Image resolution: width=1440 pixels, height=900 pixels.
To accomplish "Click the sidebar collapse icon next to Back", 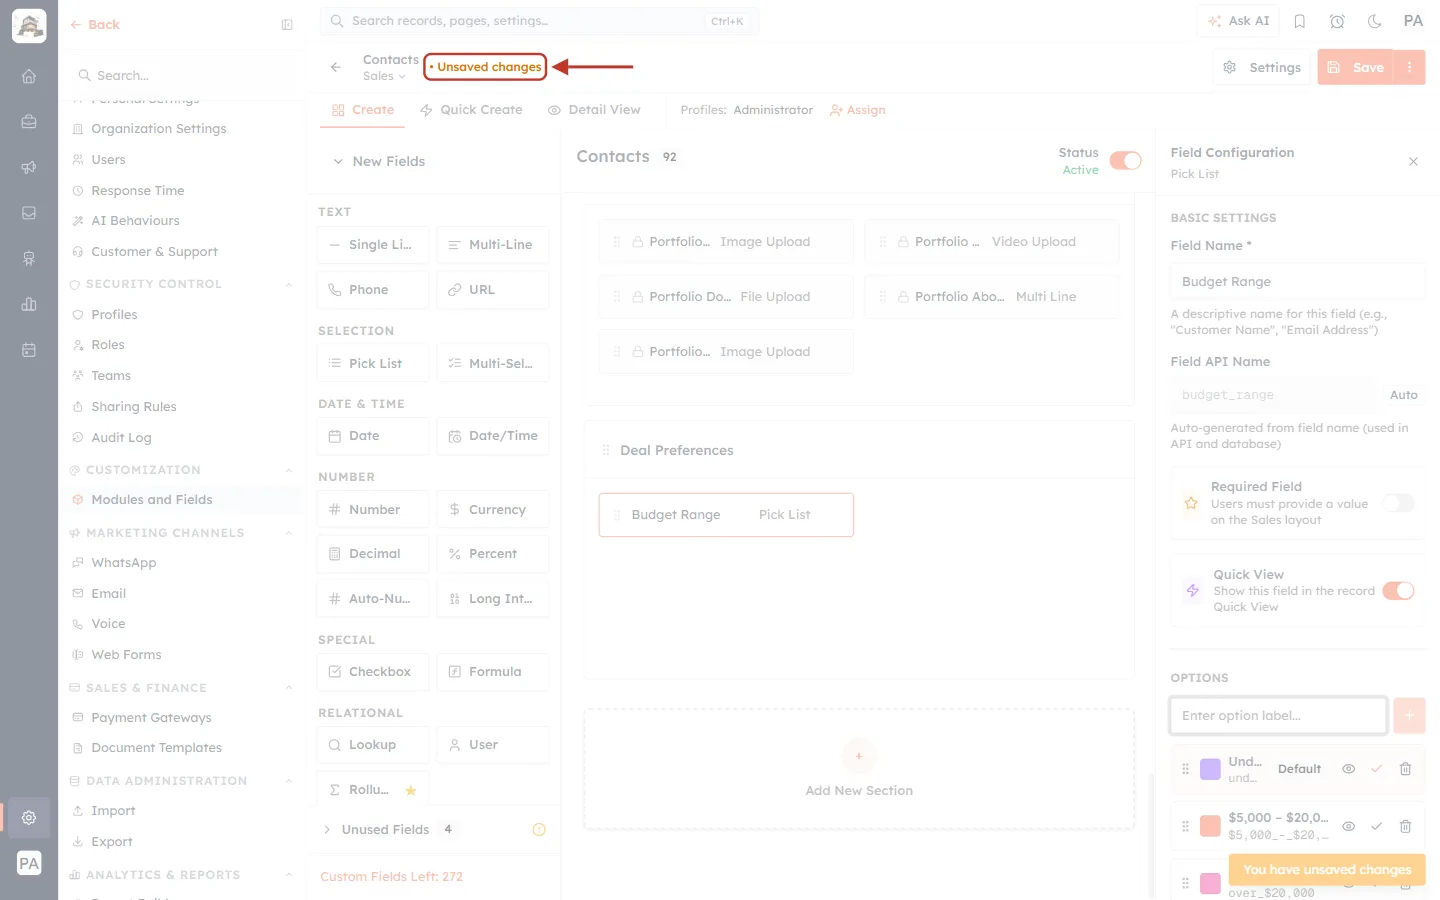I will (x=287, y=25).
